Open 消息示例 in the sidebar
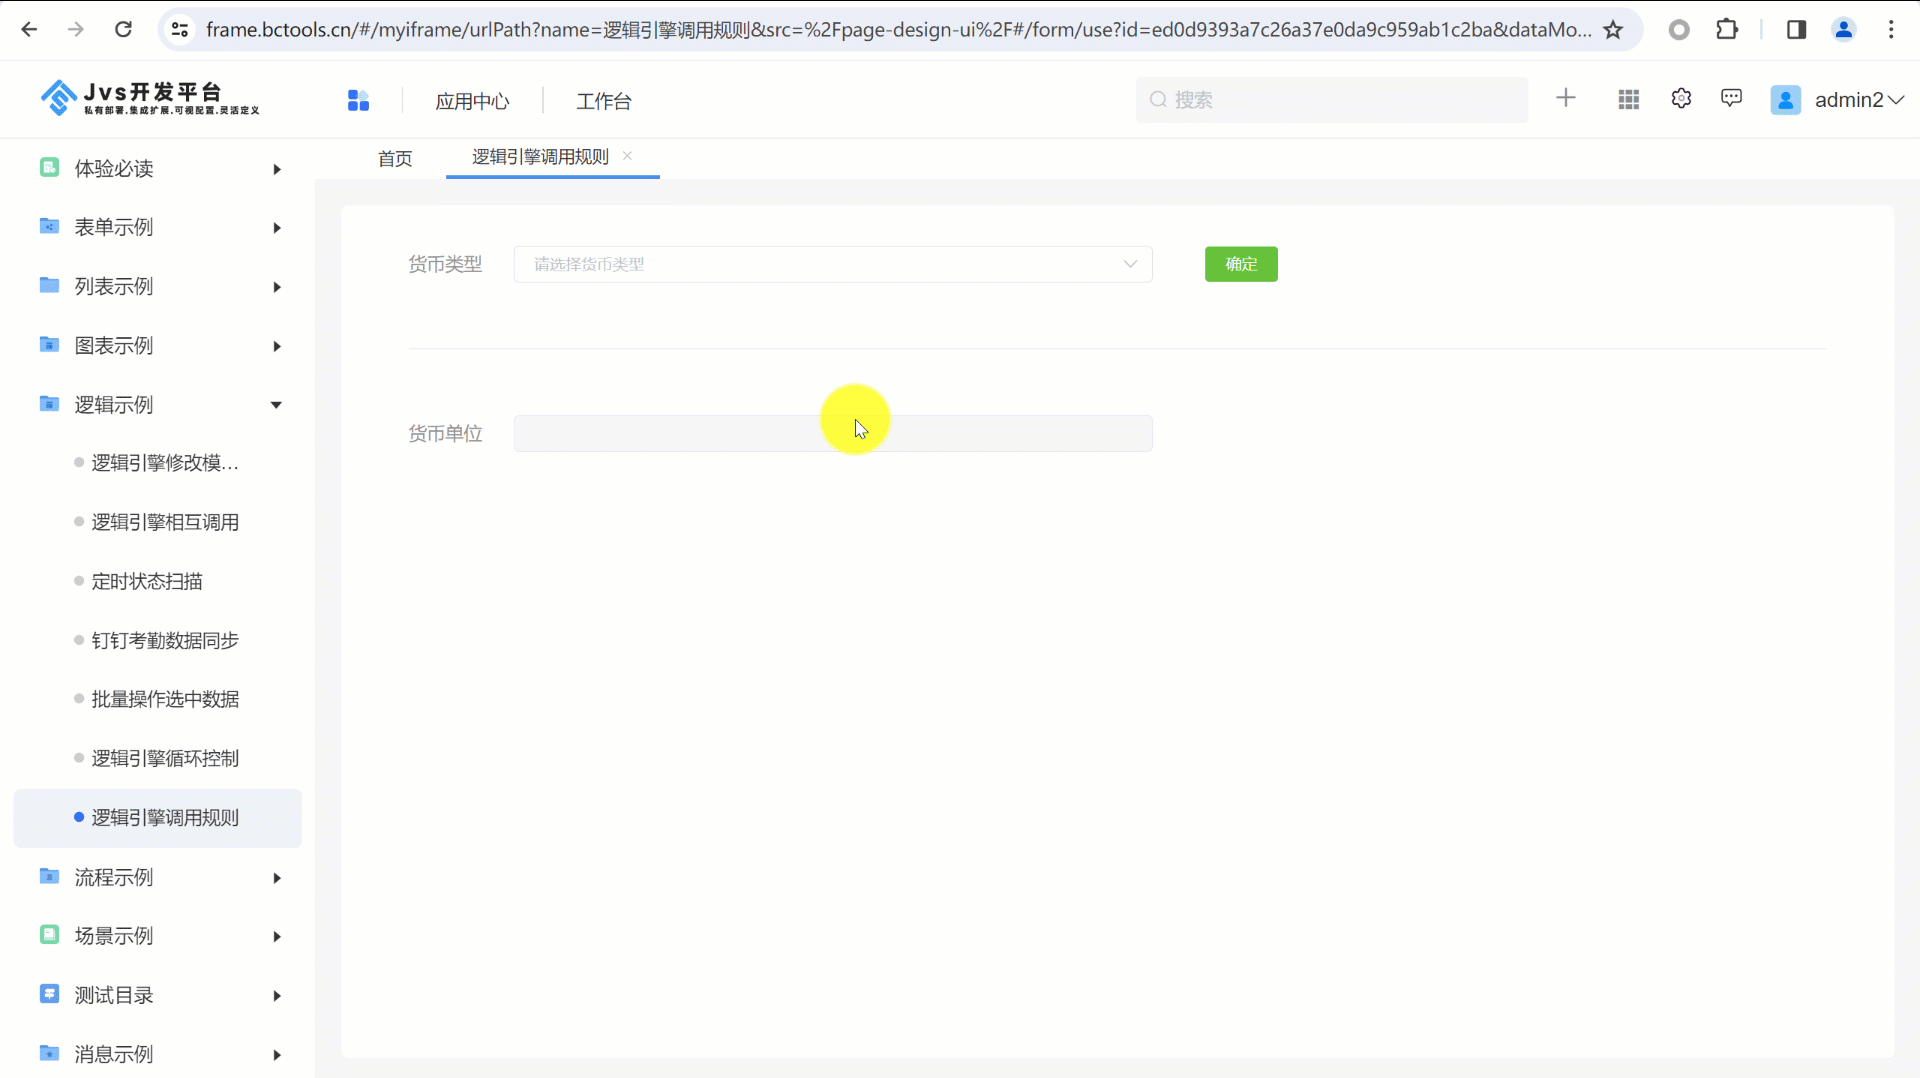Screen dimensions: 1920x1078 pyautogui.click(x=114, y=1054)
